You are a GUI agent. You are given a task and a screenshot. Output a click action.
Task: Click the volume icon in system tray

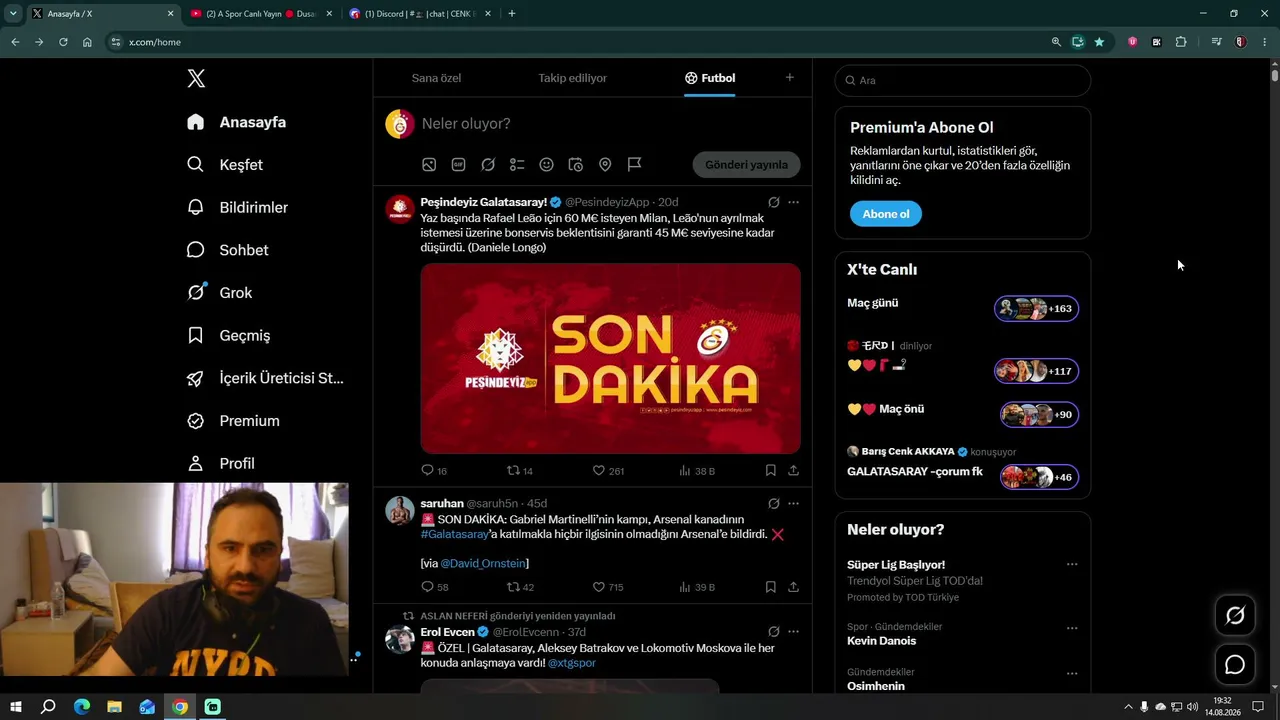point(1192,707)
